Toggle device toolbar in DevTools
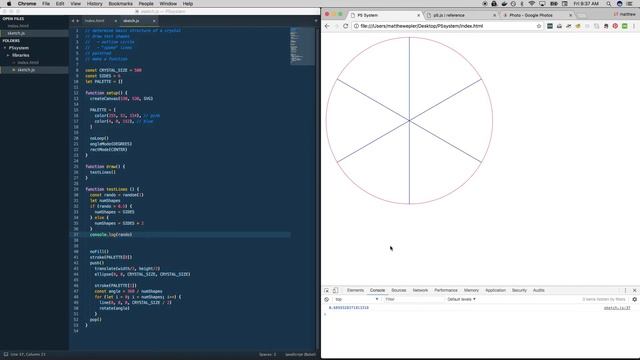The height and width of the screenshot is (360, 640). pos(335,290)
